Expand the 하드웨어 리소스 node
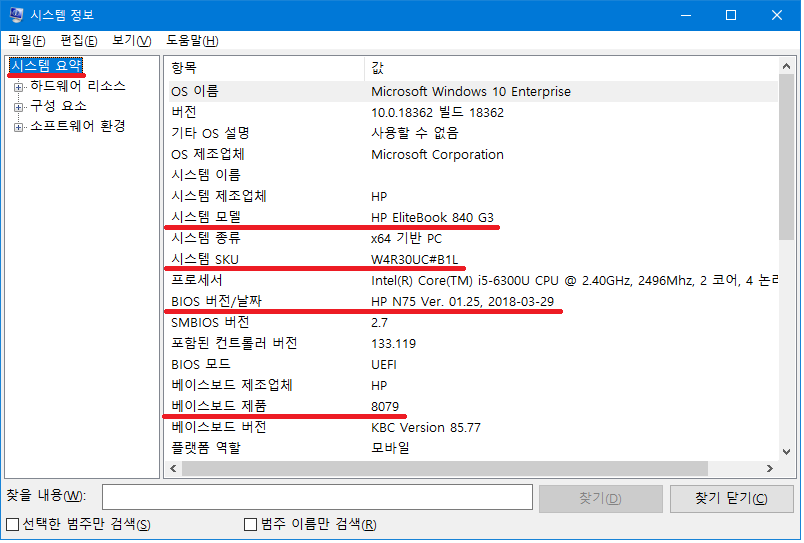Image resolution: width=804 pixels, height=543 pixels. pos(18,87)
